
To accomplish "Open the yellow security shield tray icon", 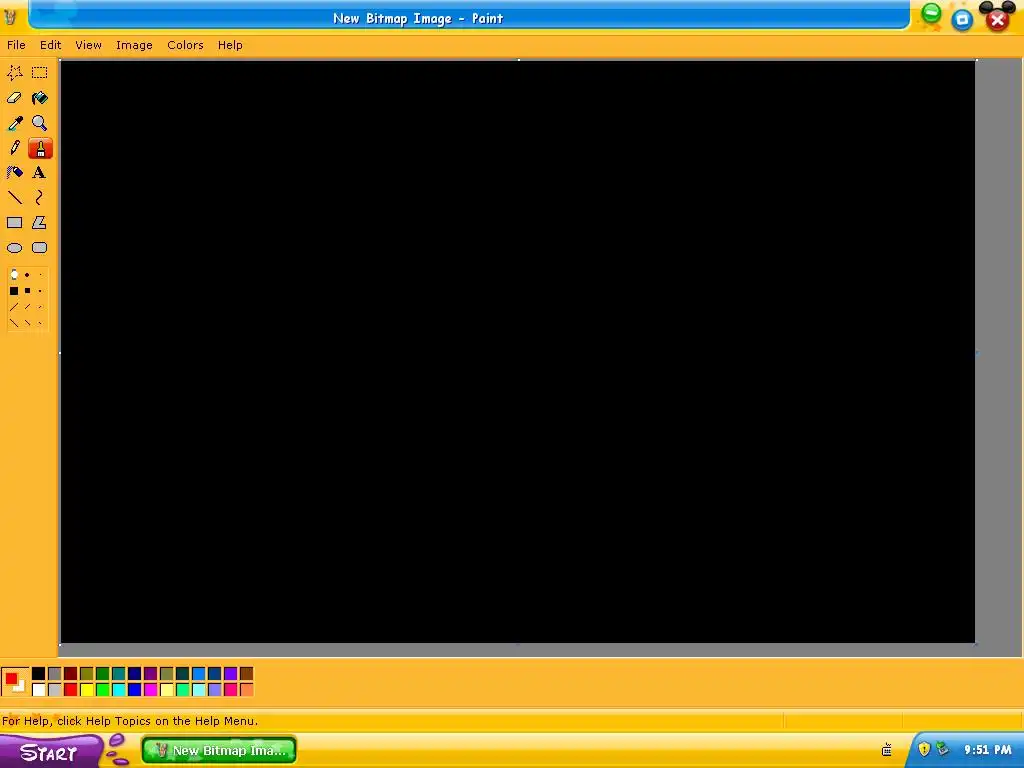I will pos(924,749).
